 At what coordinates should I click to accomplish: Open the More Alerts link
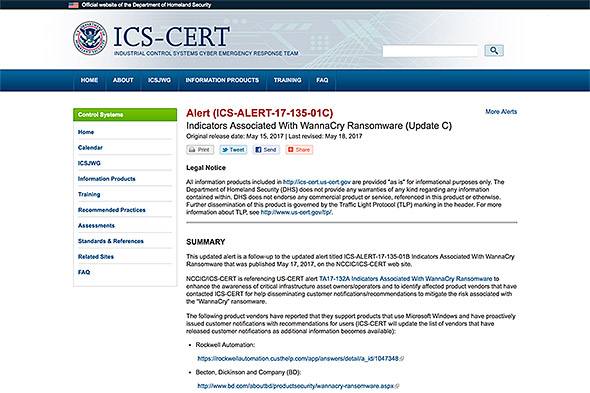click(501, 112)
